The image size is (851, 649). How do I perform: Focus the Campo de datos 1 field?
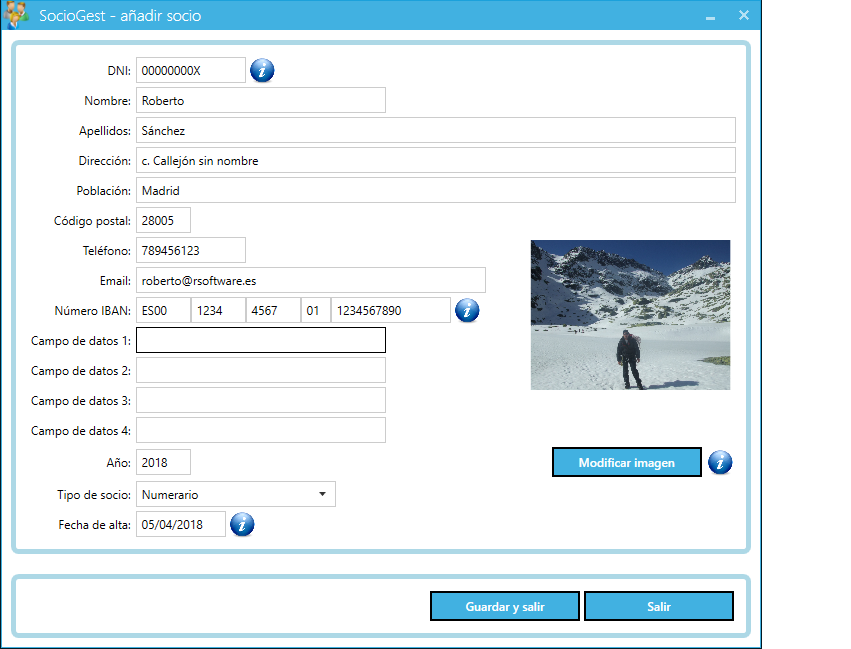click(261, 340)
